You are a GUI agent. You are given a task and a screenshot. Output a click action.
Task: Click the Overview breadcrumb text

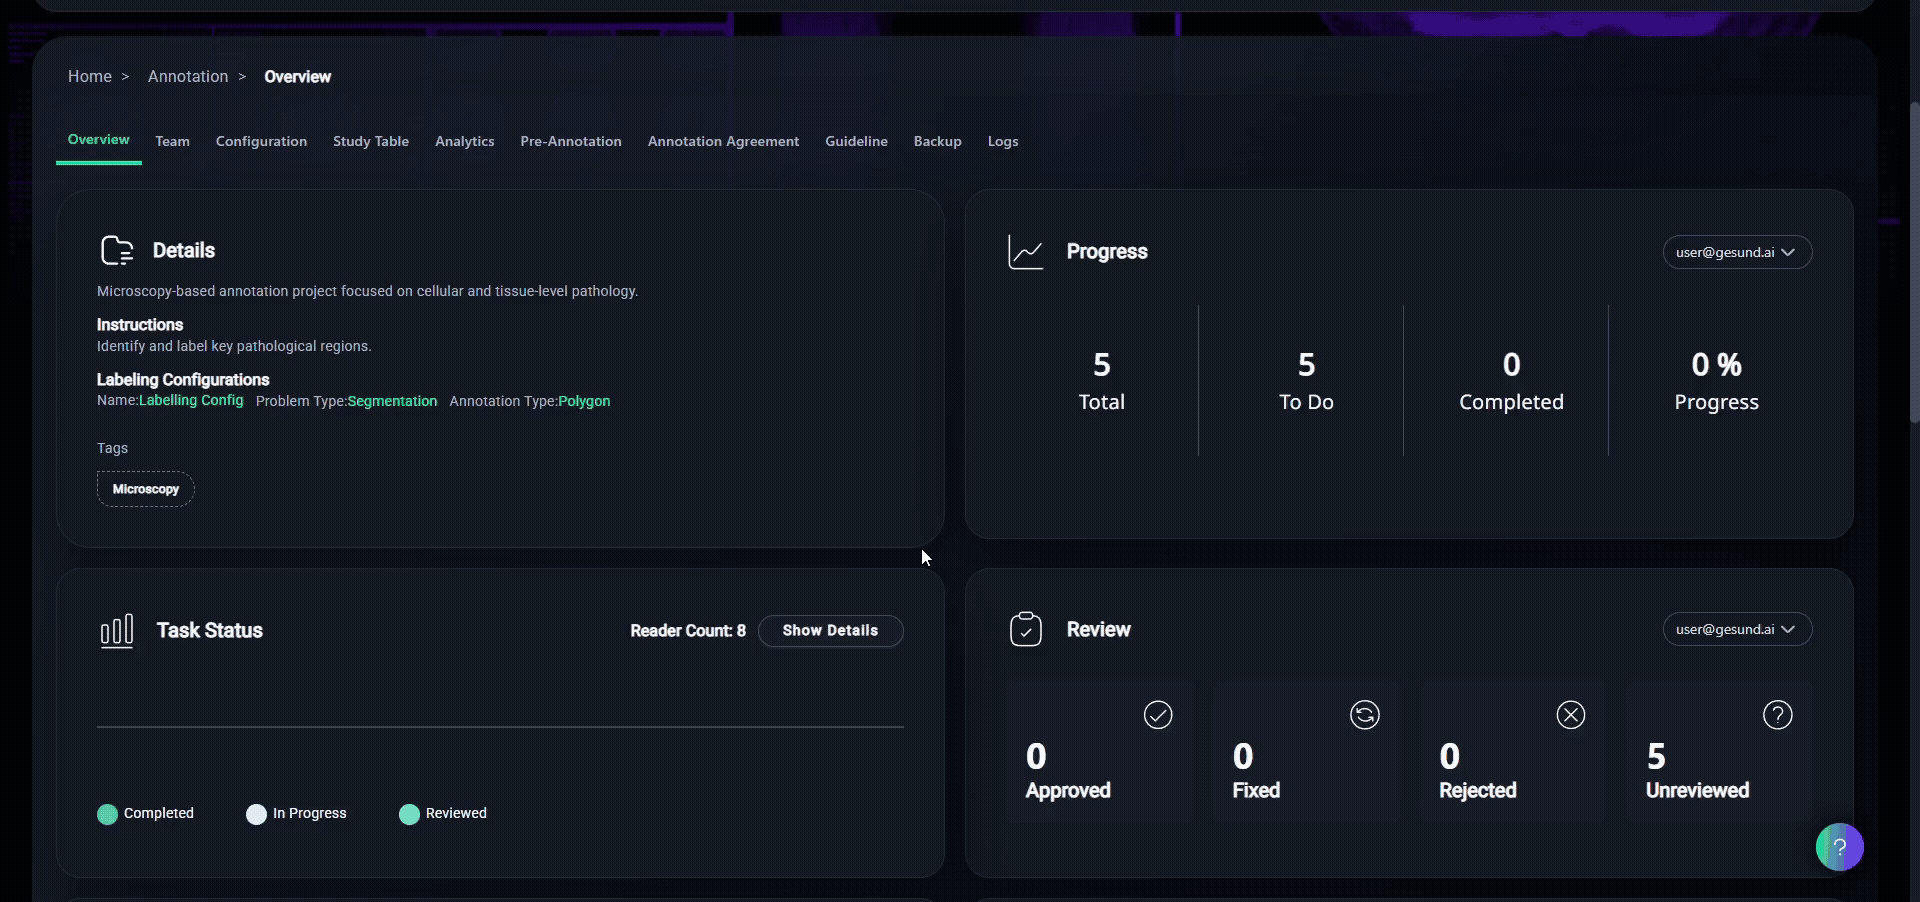[297, 77]
